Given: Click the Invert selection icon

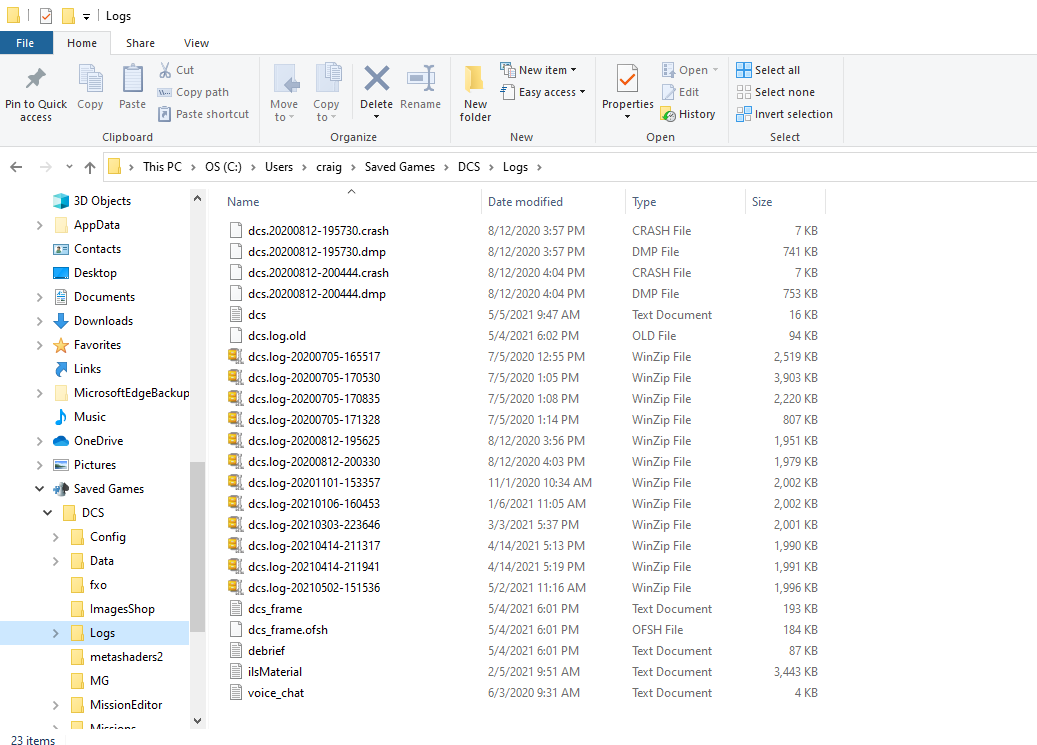Looking at the screenshot, I should point(744,114).
